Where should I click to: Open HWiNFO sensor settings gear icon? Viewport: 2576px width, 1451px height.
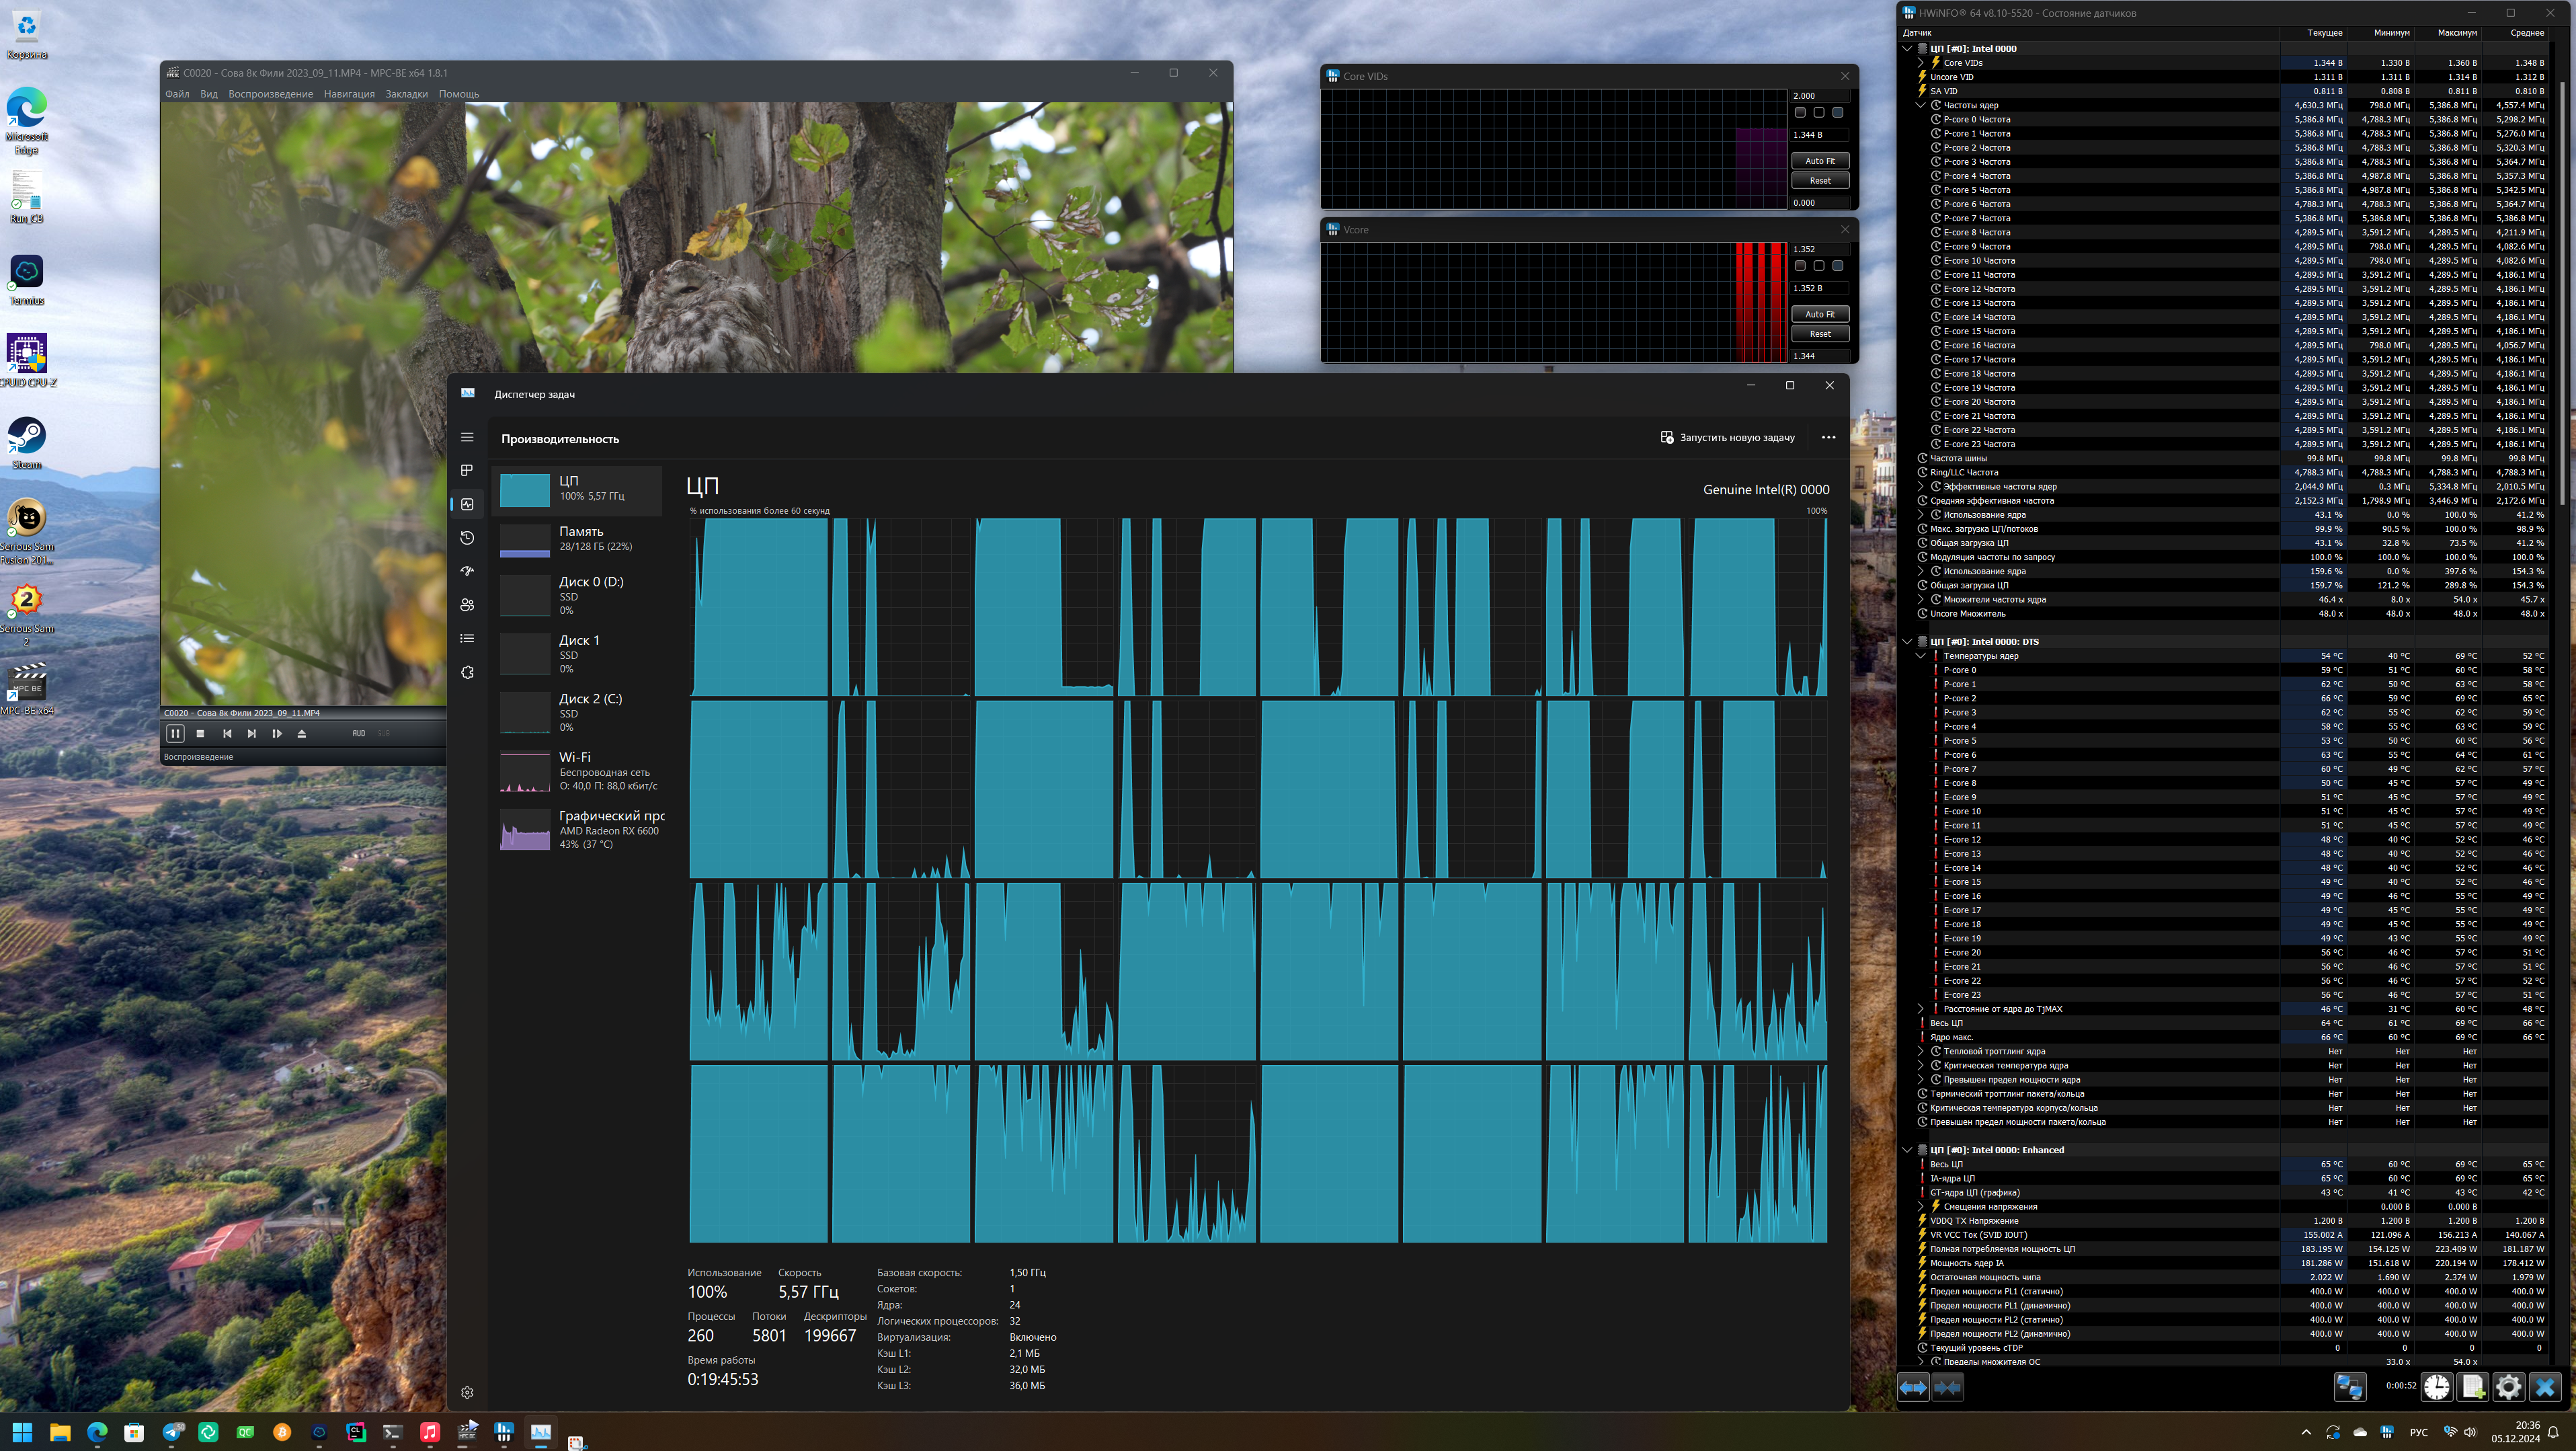click(x=2508, y=1387)
